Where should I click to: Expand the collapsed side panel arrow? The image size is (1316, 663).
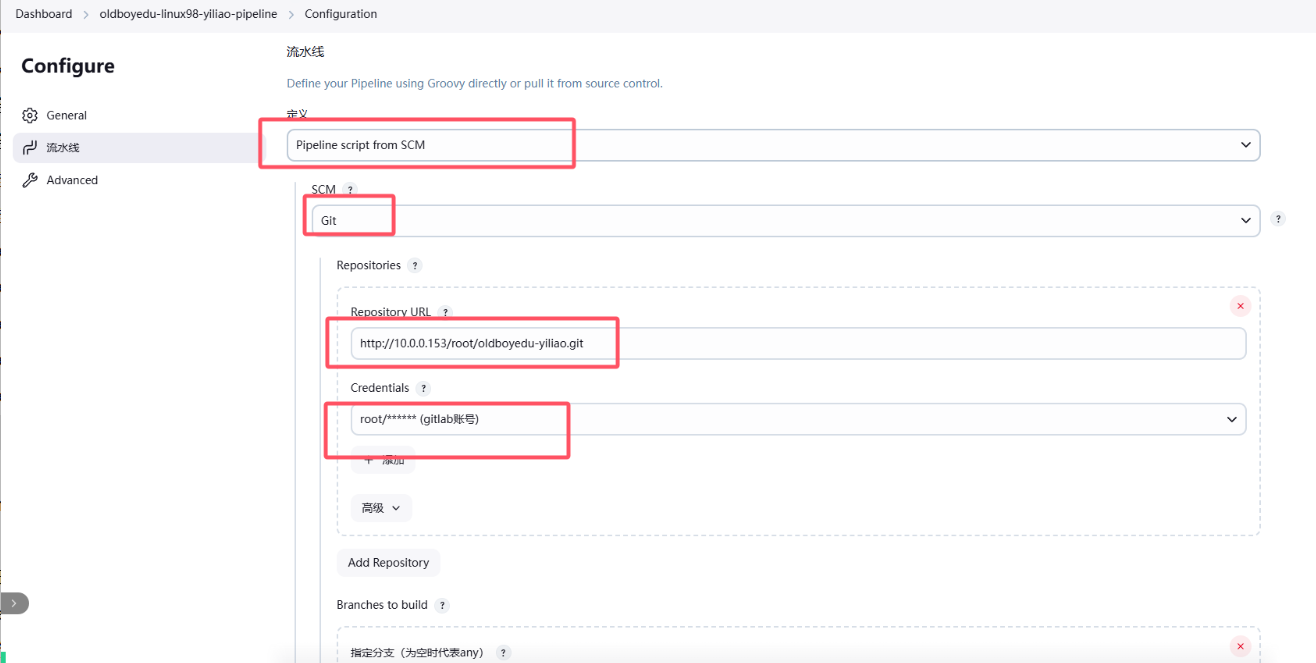point(14,603)
